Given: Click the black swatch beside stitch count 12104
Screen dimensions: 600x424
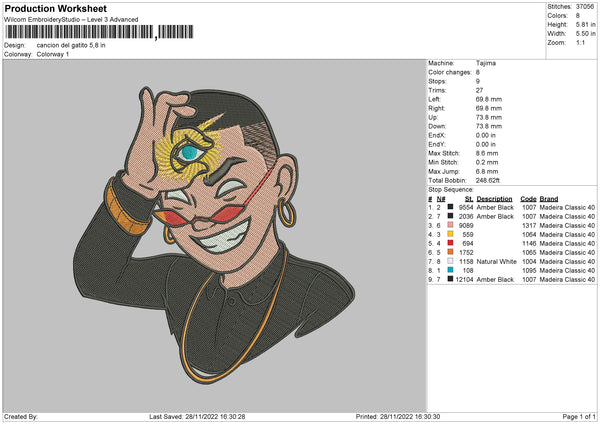Looking at the screenshot, I should (450, 279).
